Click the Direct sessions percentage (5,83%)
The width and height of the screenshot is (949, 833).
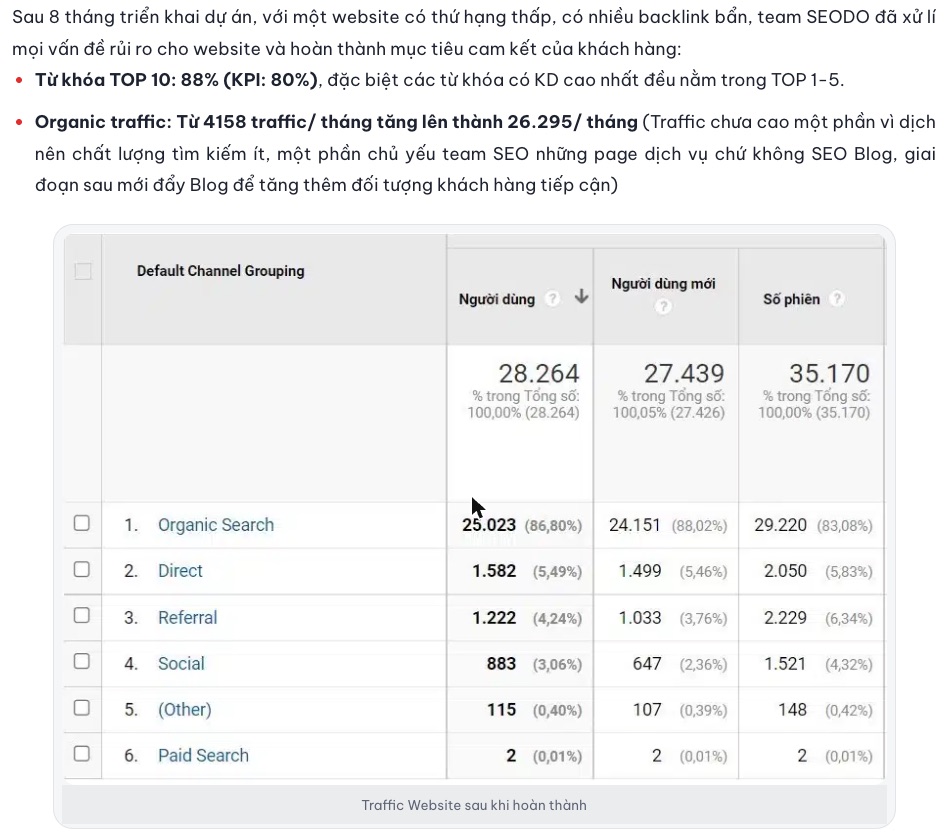coord(849,571)
